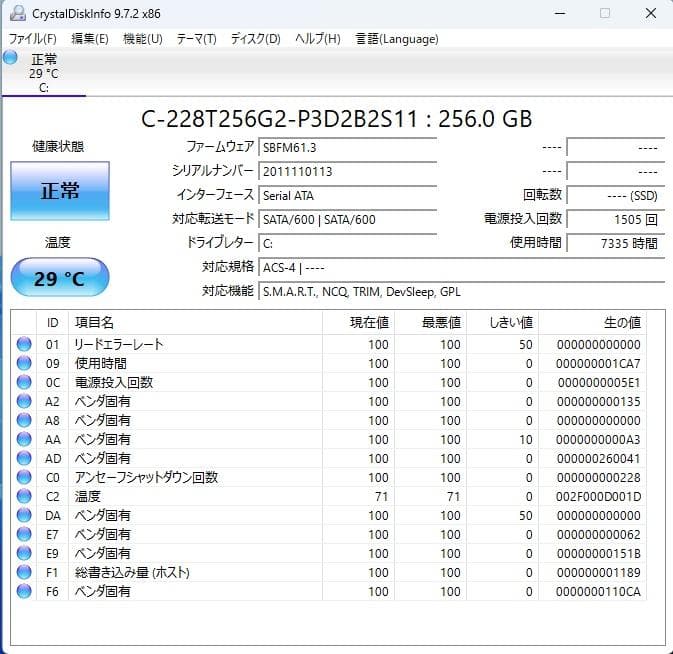Image resolution: width=673 pixels, height=654 pixels.
Task: Click the status orb for リードエラーレート row
Action: coord(24,344)
